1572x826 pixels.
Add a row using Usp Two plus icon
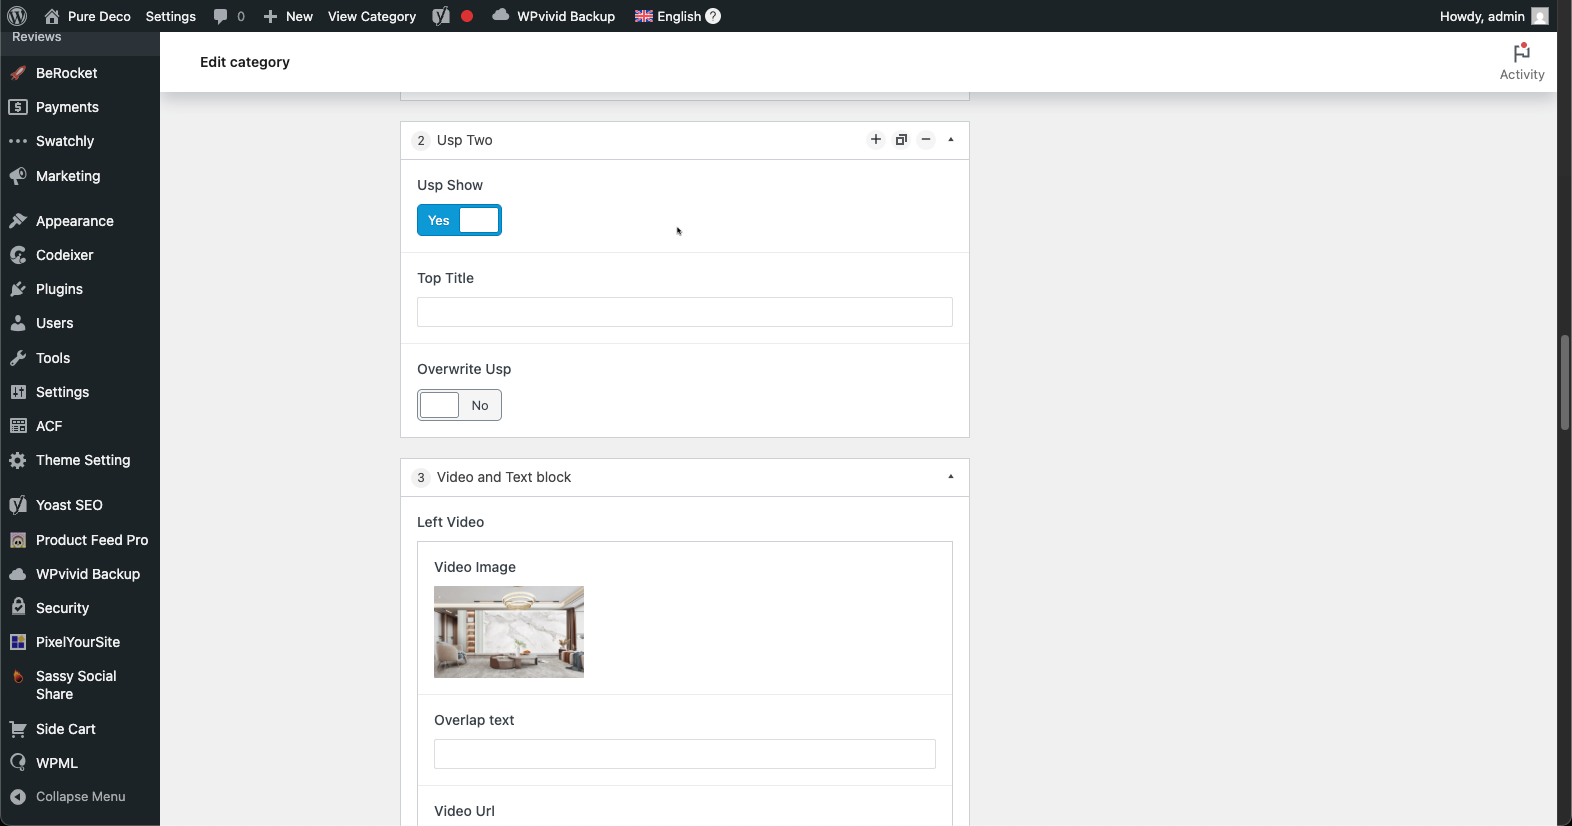[876, 140]
